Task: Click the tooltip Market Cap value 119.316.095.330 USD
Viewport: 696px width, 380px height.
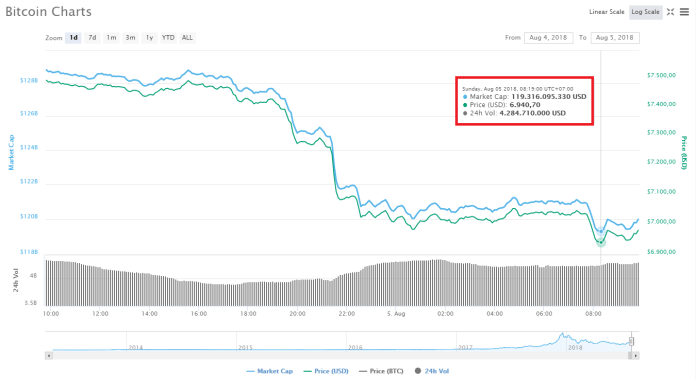Action: (549, 96)
